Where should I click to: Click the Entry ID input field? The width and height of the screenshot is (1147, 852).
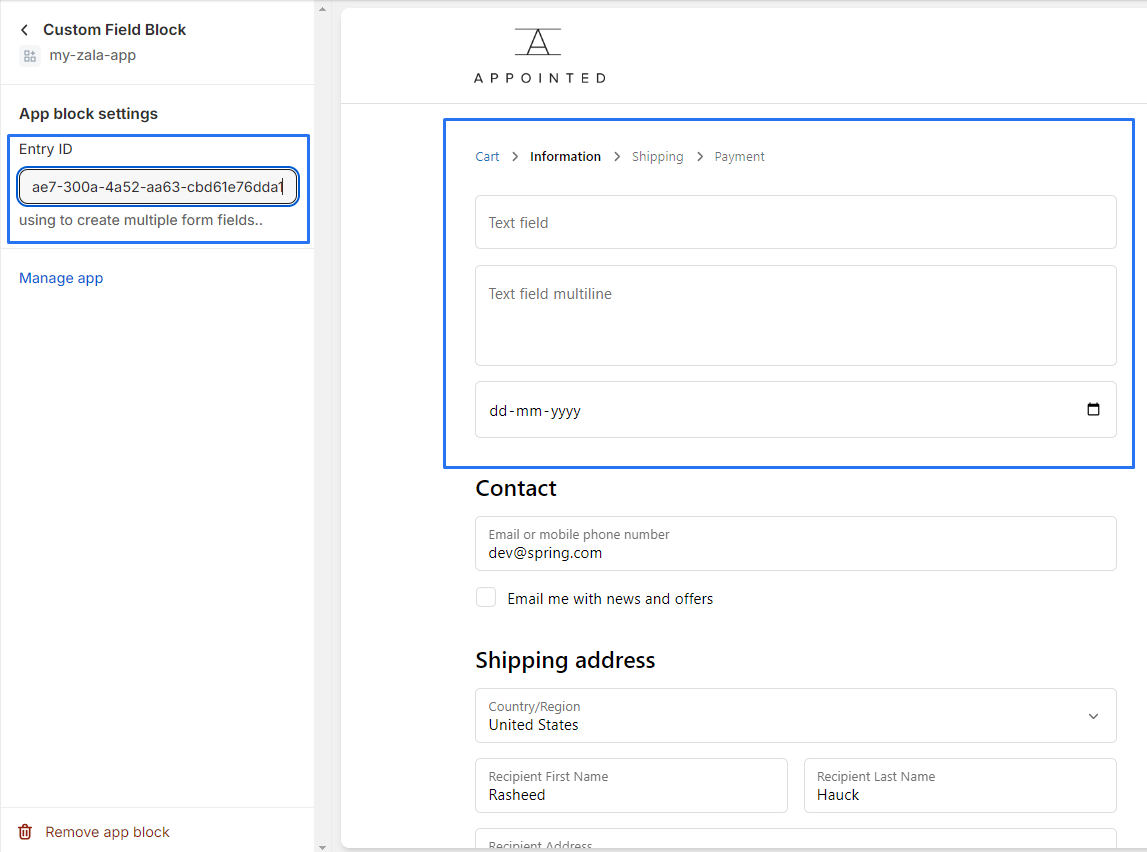[x=157, y=187]
